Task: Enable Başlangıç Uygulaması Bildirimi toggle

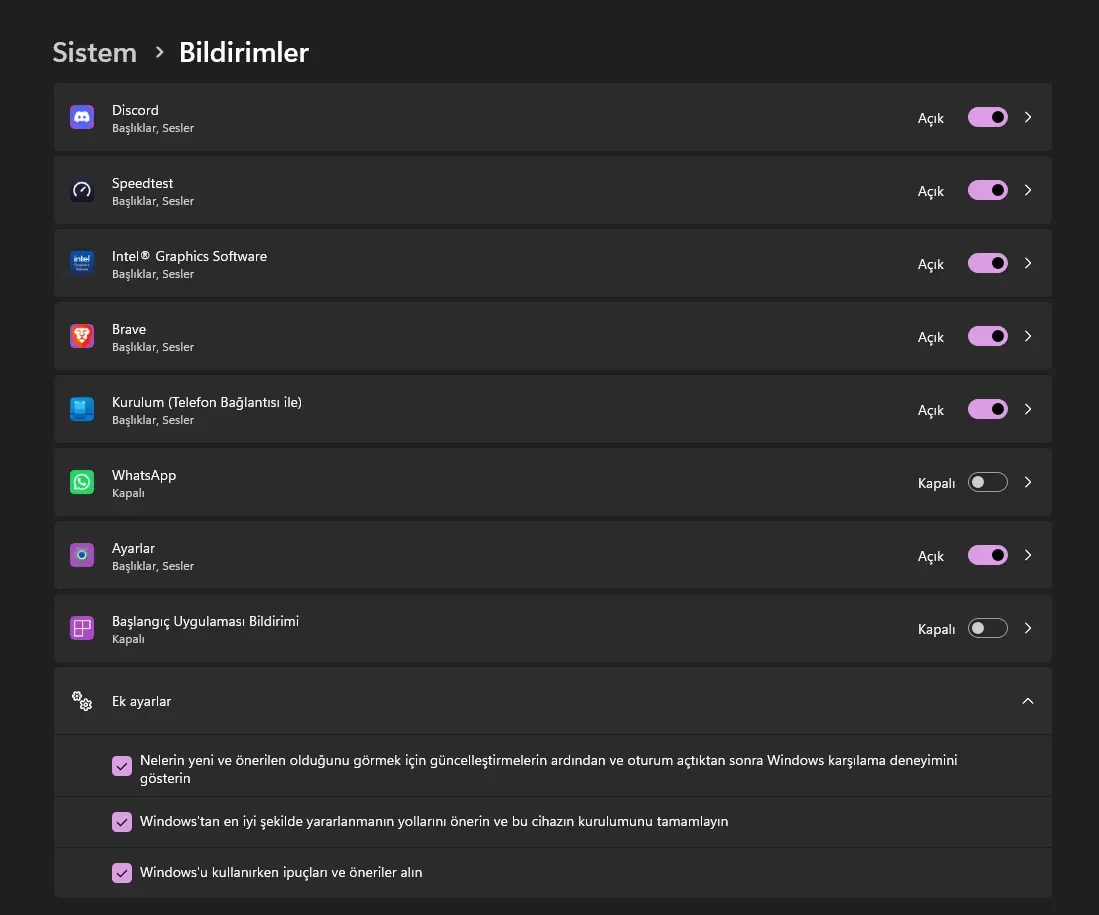Action: click(988, 628)
